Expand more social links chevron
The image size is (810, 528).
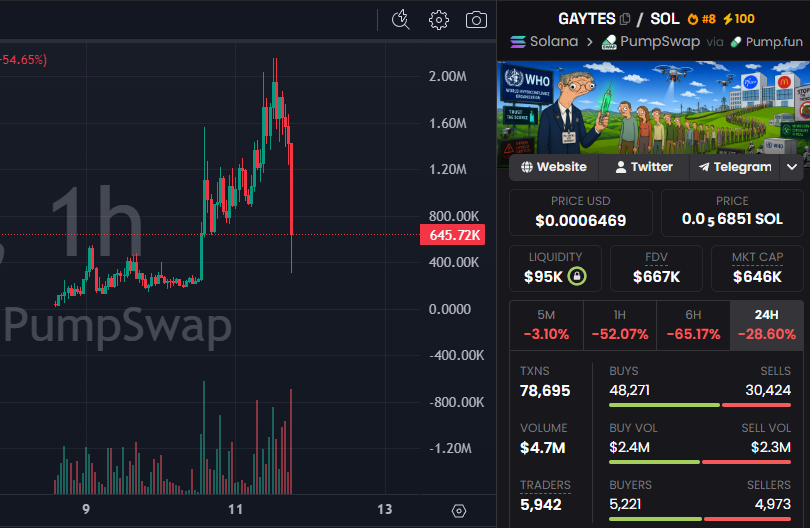(x=791, y=167)
